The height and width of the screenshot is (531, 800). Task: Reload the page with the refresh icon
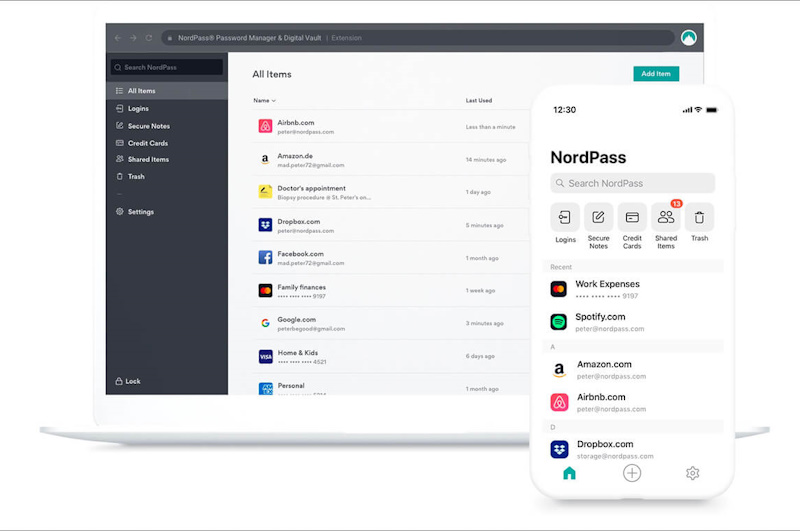[x=148, y=38]
